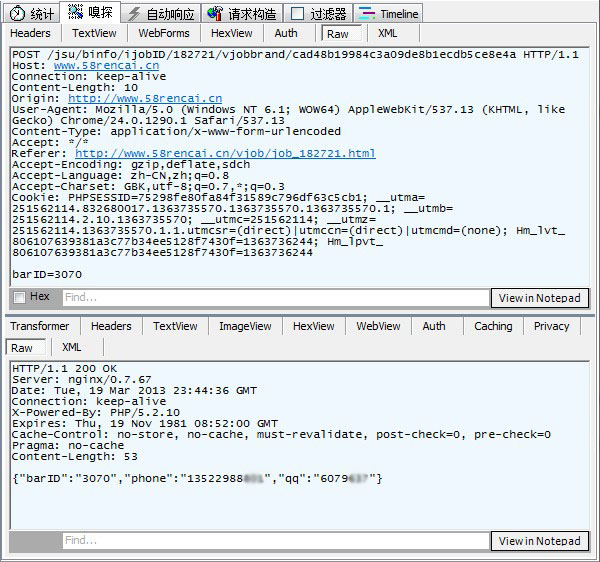This screenshot has width=600, height=562.
Task: Open the Referer job_182721.html link
Action: 225,153
